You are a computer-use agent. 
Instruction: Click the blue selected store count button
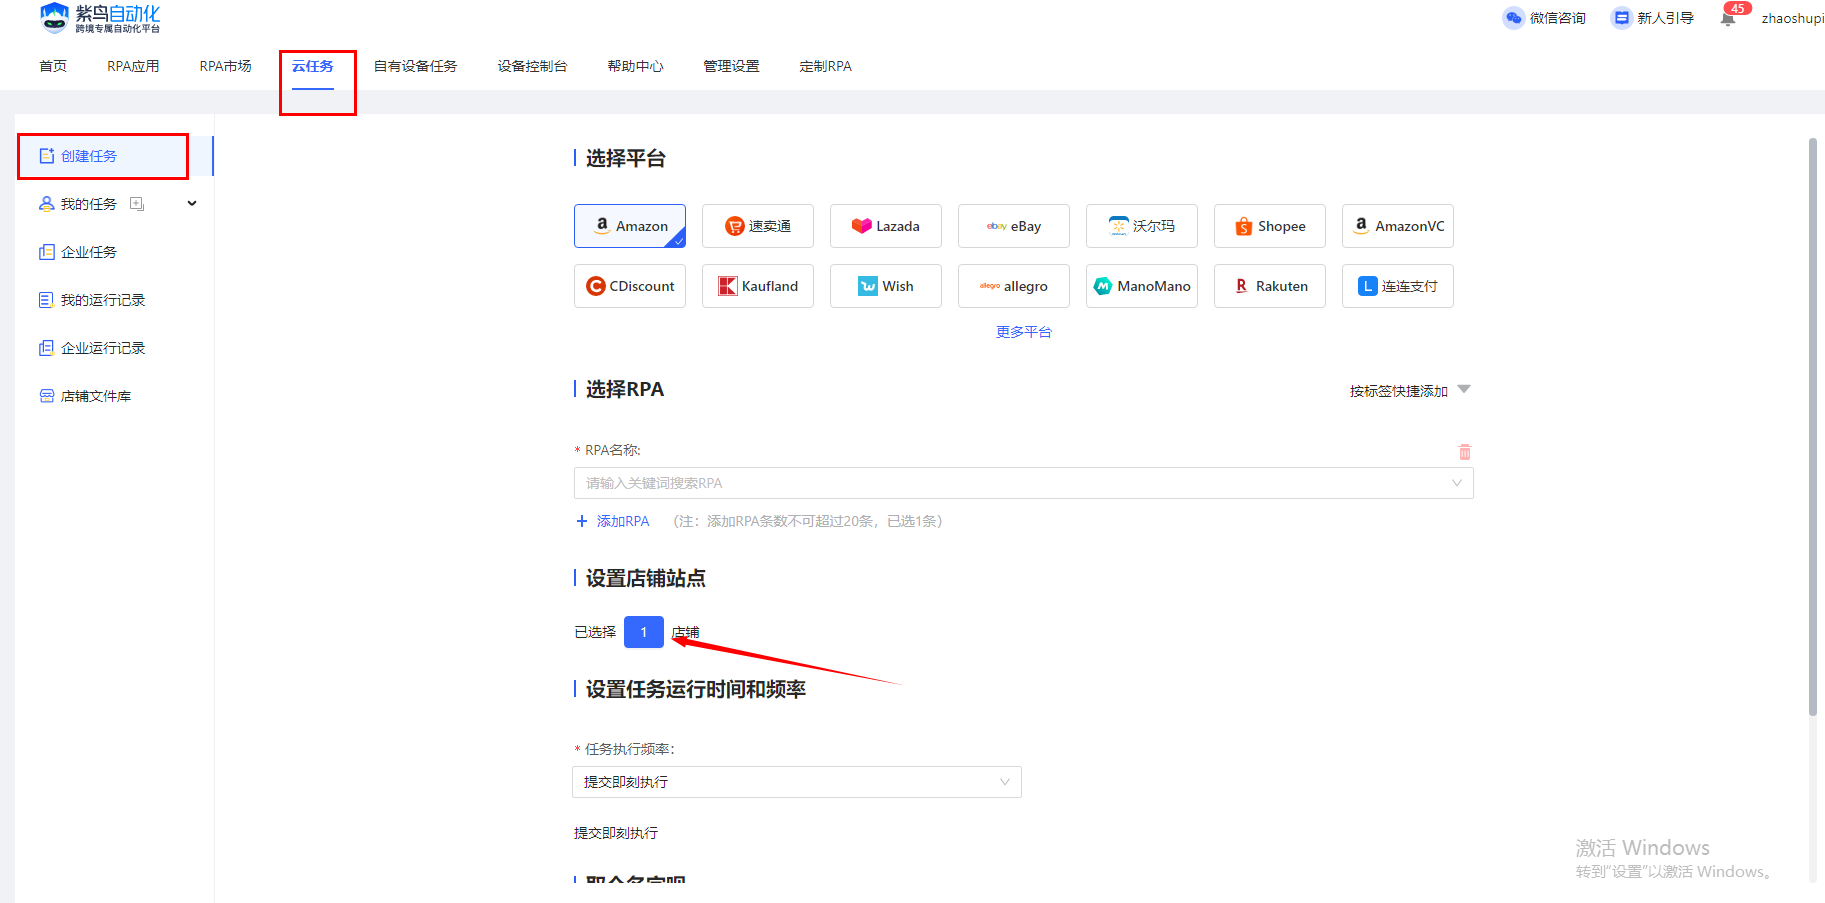click(644, 632)
